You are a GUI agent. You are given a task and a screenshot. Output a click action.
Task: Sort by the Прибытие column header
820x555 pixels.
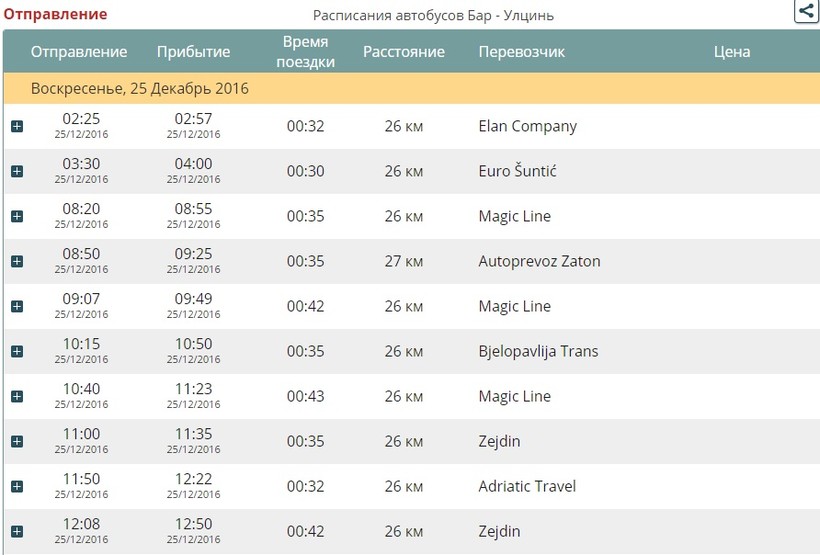[193, 52]
